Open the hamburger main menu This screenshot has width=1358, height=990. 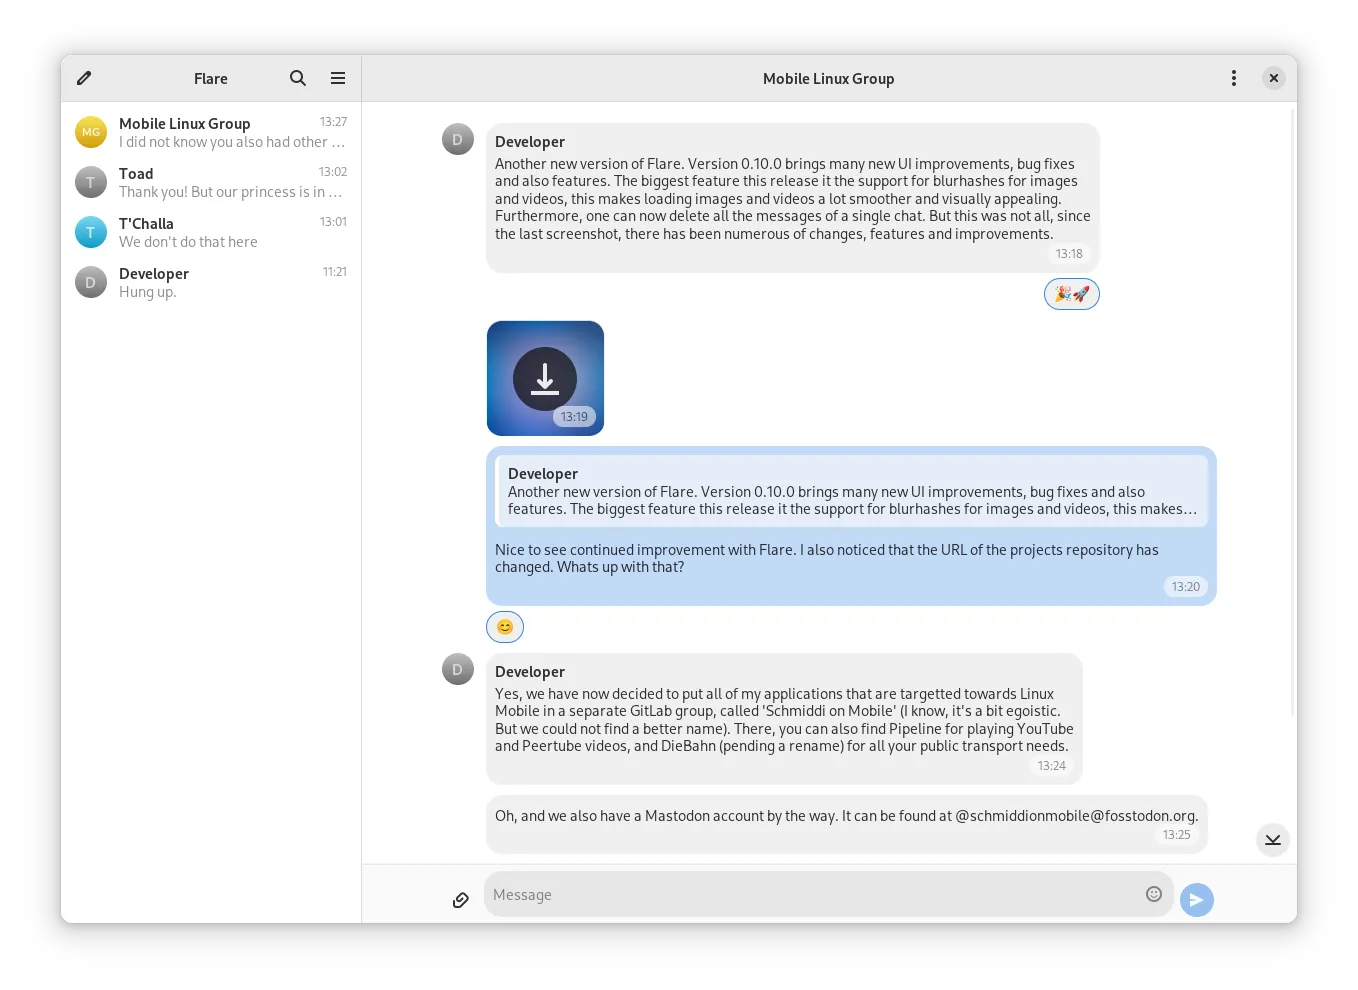[338, 78]
